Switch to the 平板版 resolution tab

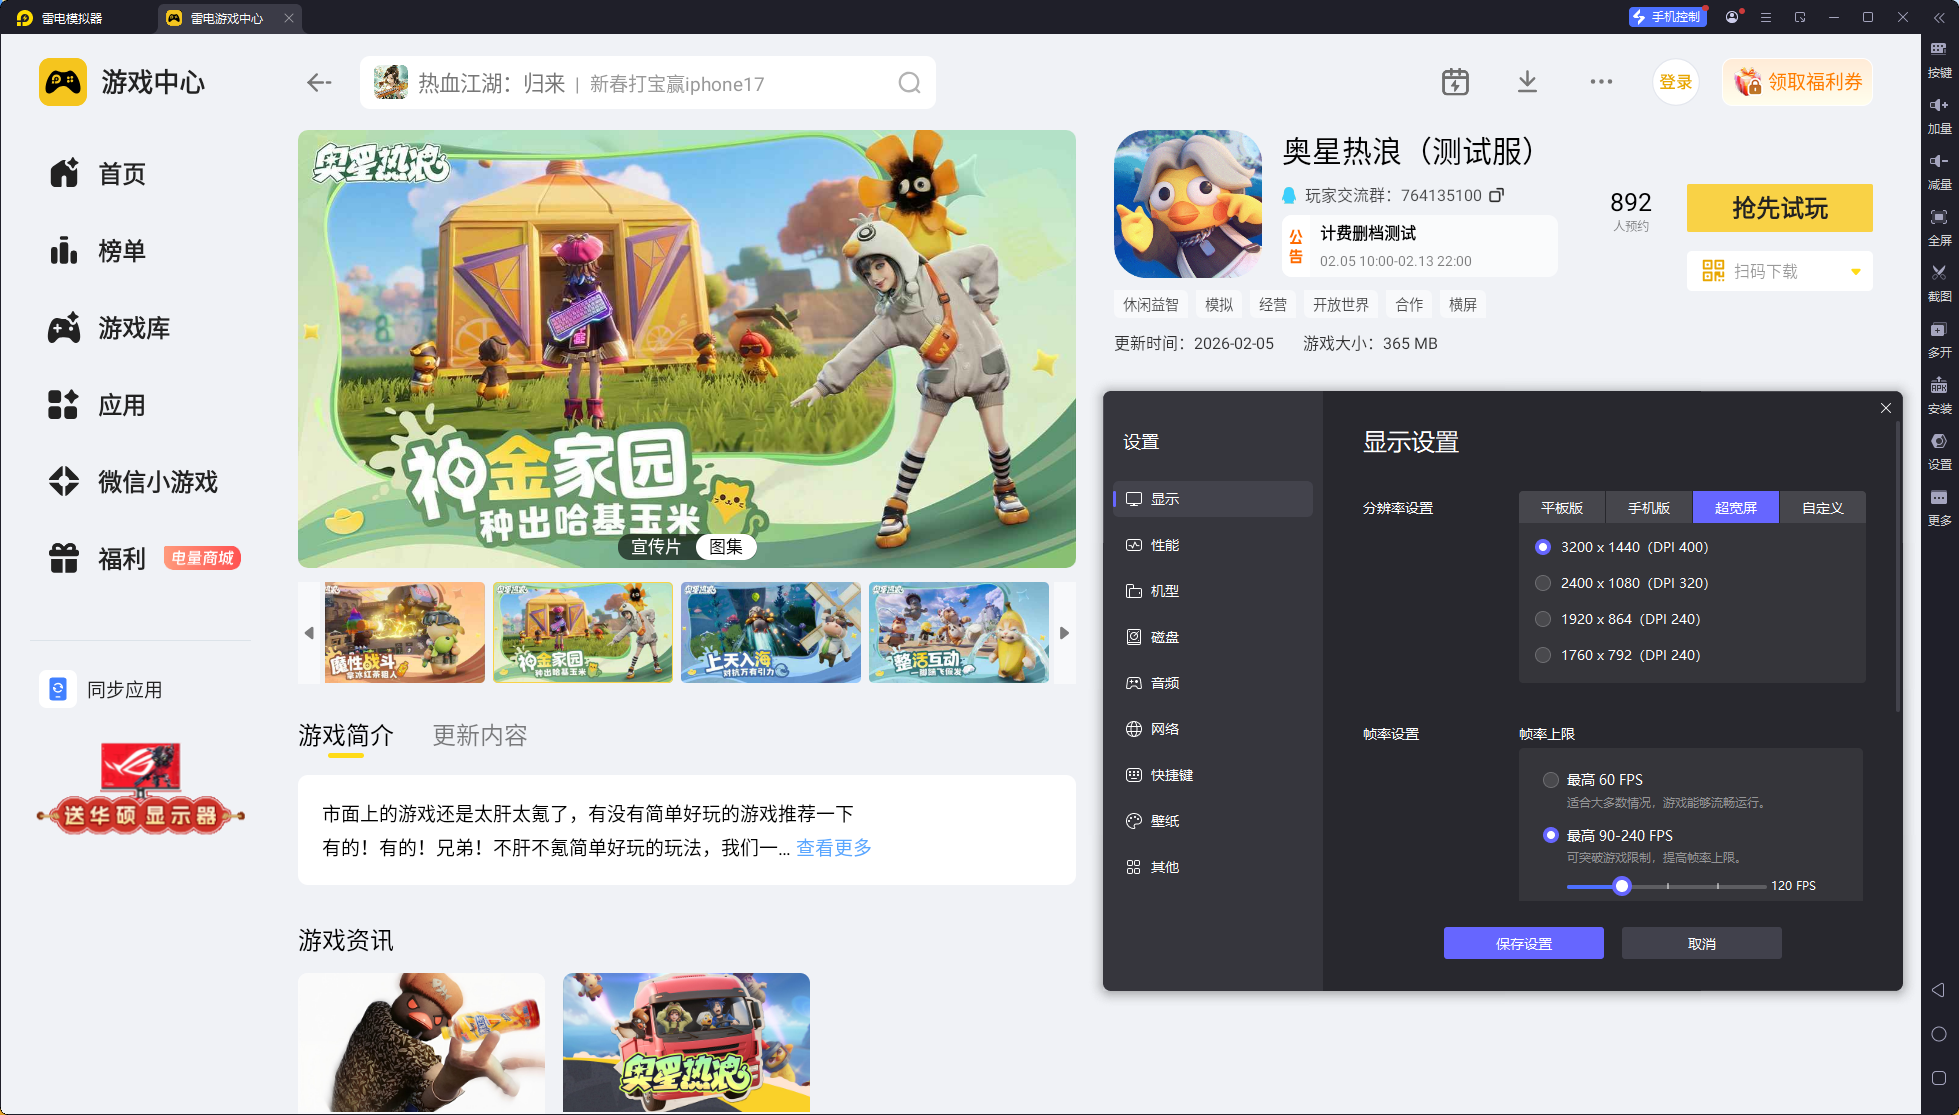[x=1561, y=508]
